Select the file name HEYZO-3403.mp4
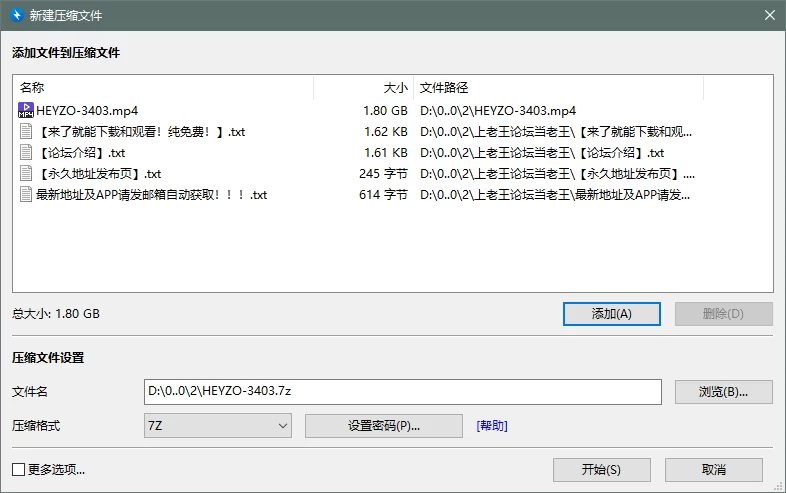The width and height of the screenshot is (786, 493). pos(87,110)
